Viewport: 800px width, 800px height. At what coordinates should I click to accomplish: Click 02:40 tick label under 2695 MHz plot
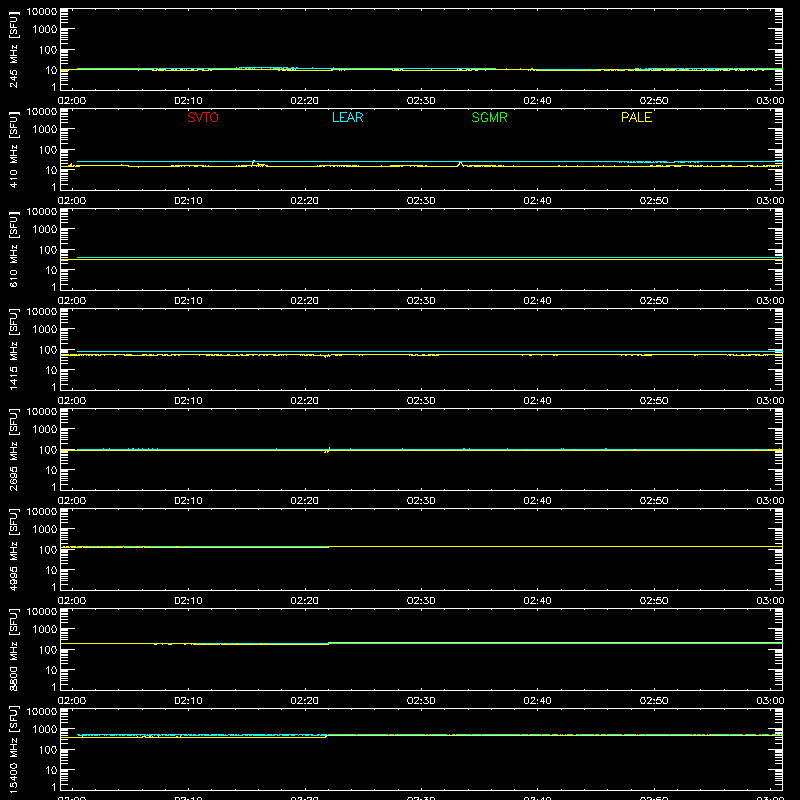pyautogui.click(x=537, y=501)
